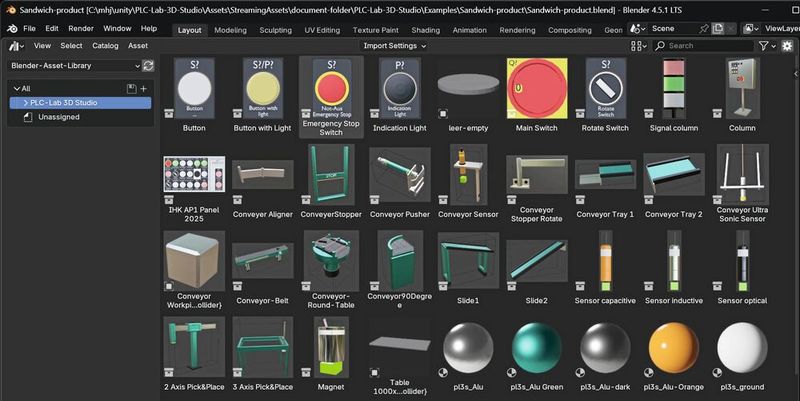Image resolution: width=800 pixels, height=401 pixels.
Task: Open the Scene browse icon dropdown
Action: pos(638,29)
